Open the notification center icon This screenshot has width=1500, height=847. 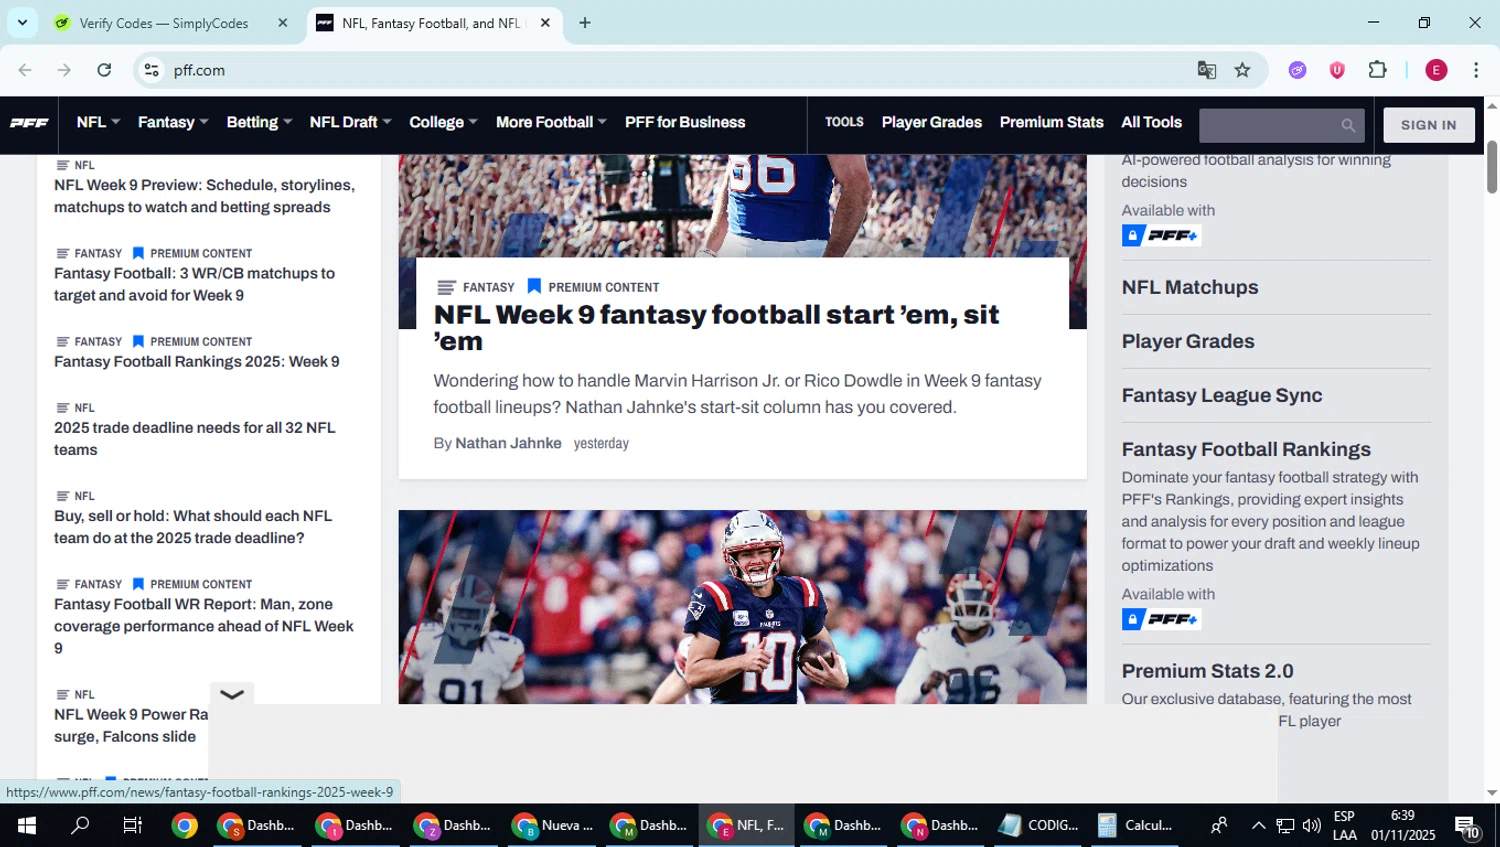(1467, 826)
